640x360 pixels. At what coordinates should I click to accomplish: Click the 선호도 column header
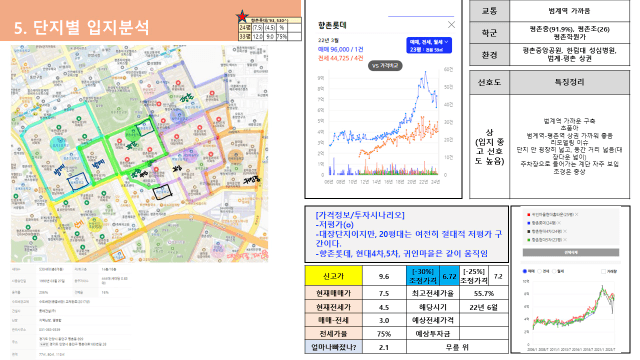pyautogui.click(x=489, y=82)
